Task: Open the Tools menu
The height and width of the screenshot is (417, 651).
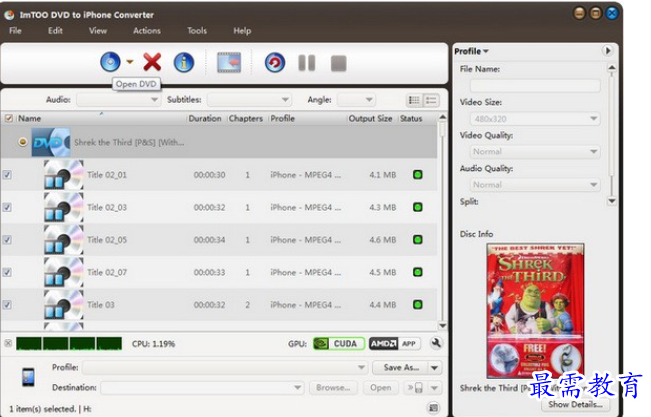Action: tap(197, 31)
